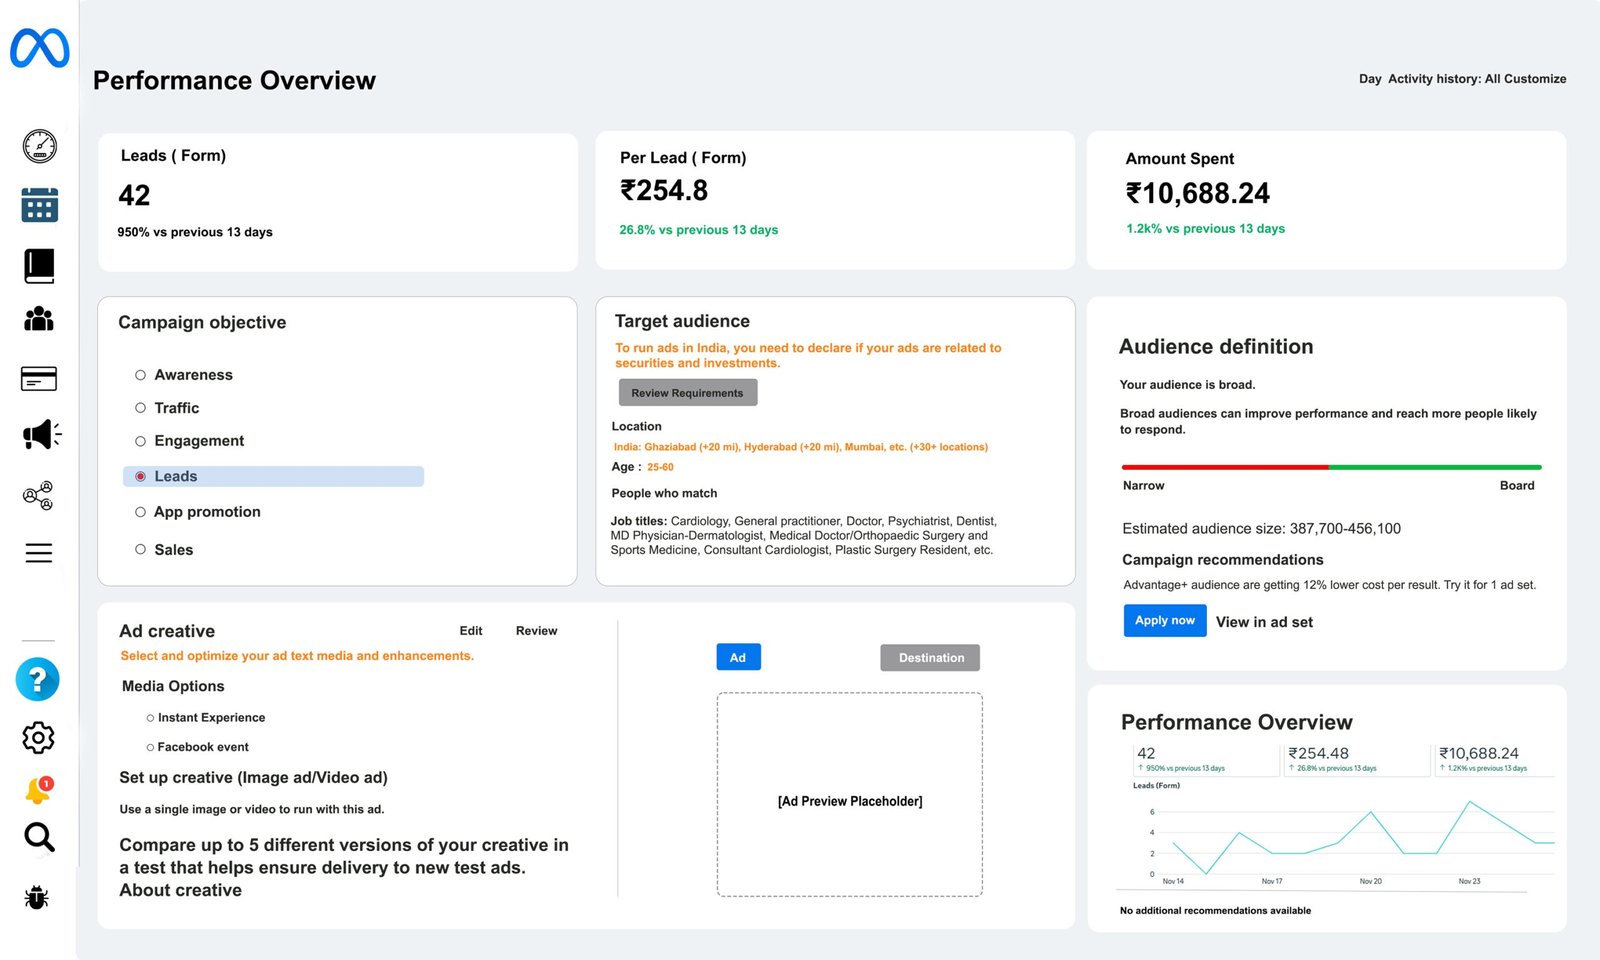Switch to the Destination preview tab
This screenshot has height=960, width=1600.
tap(930, 658)
